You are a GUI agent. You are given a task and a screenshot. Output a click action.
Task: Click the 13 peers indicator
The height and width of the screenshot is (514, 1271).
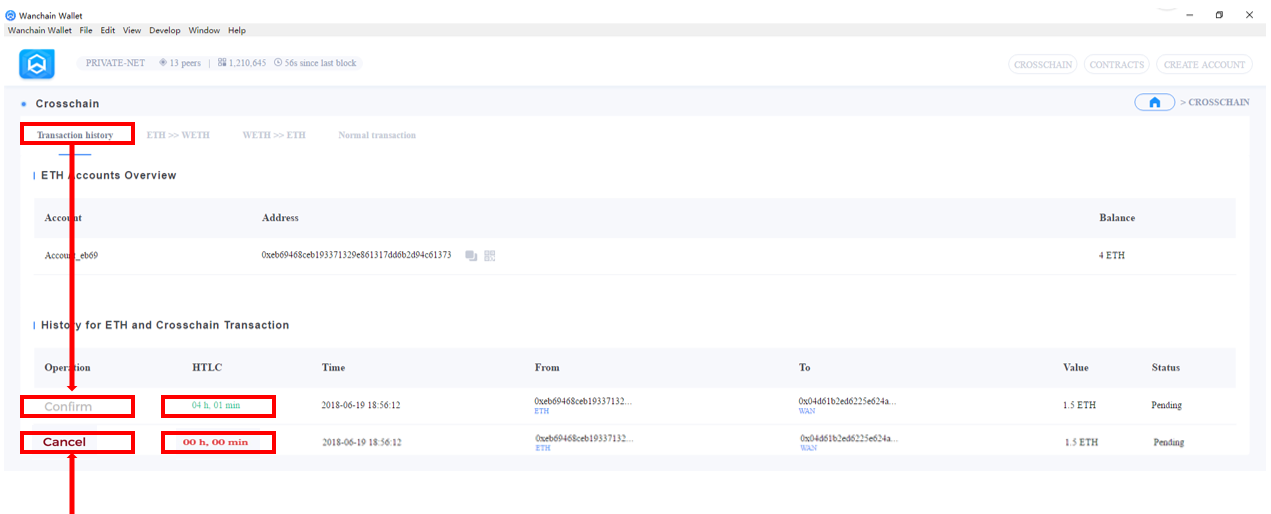(x=187, y=63)
